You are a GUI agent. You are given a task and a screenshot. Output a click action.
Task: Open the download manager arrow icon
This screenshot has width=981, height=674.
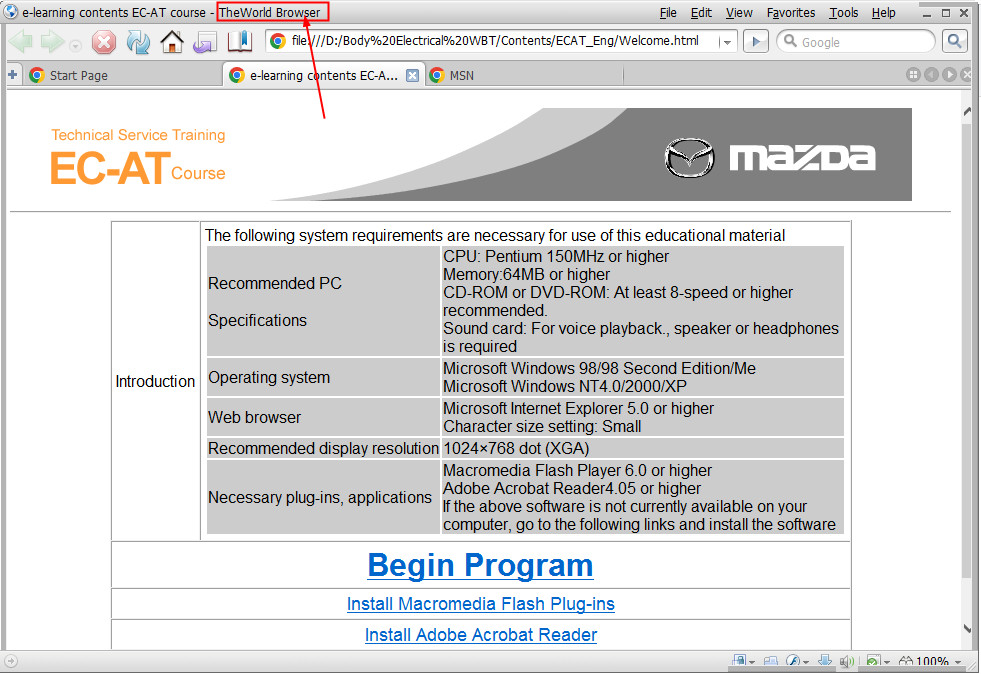[825, 661]
